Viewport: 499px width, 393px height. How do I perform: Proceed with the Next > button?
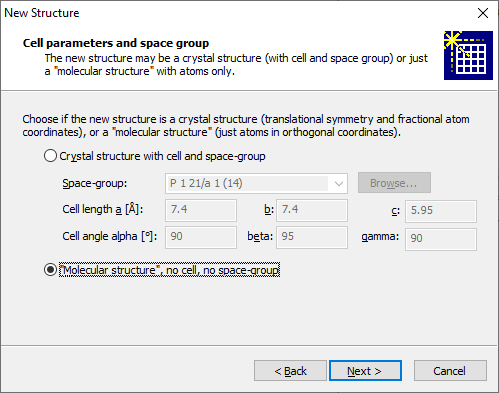(x=365, y=371)
